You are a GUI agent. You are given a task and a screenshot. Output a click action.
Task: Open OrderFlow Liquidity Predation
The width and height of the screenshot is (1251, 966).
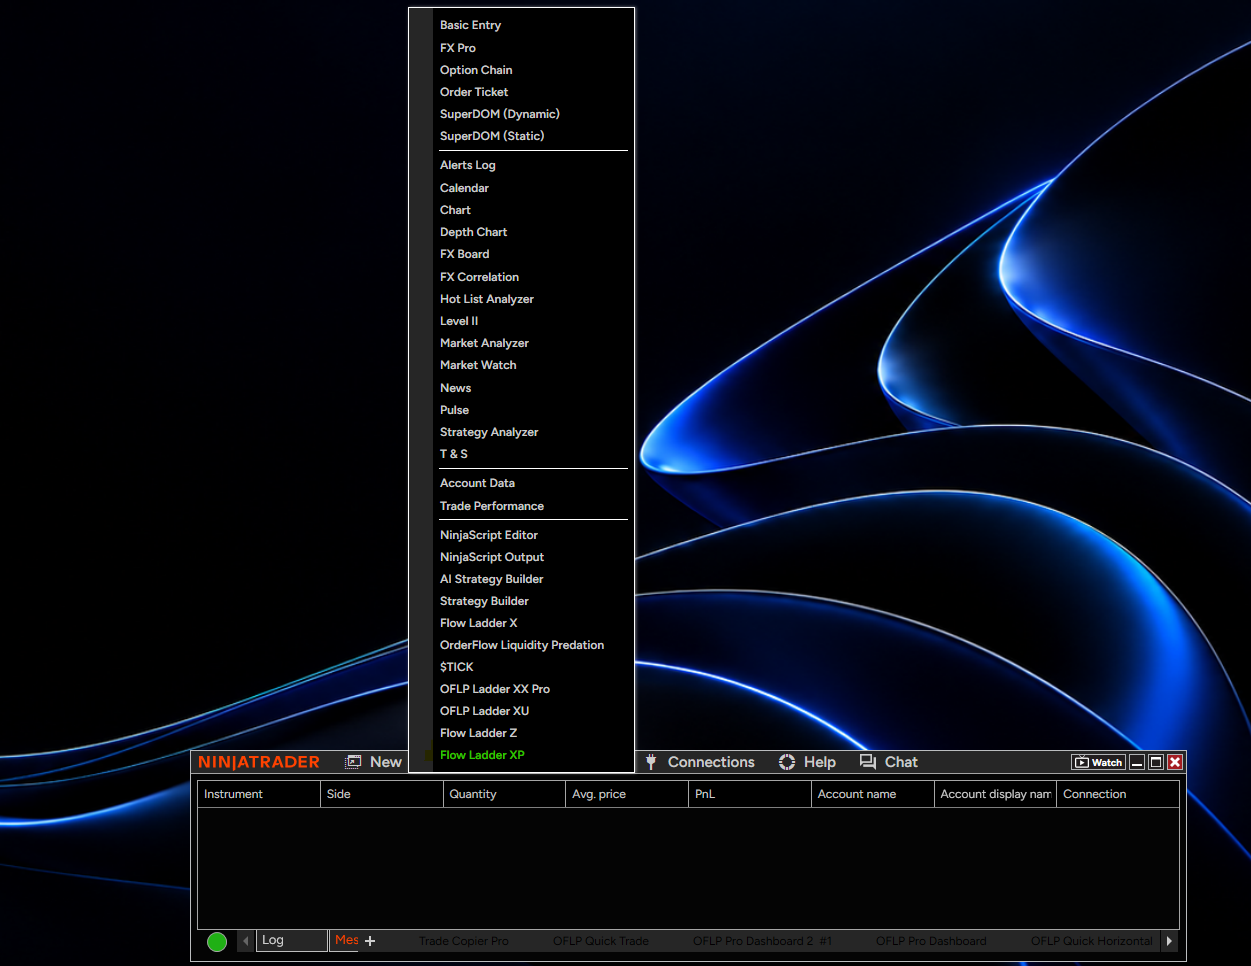pos(521,645)
